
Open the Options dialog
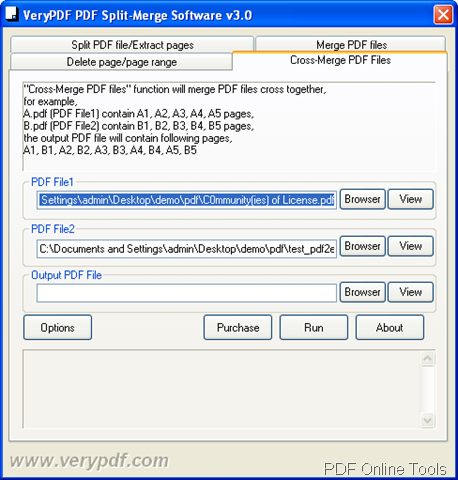[x=58, y=328]
